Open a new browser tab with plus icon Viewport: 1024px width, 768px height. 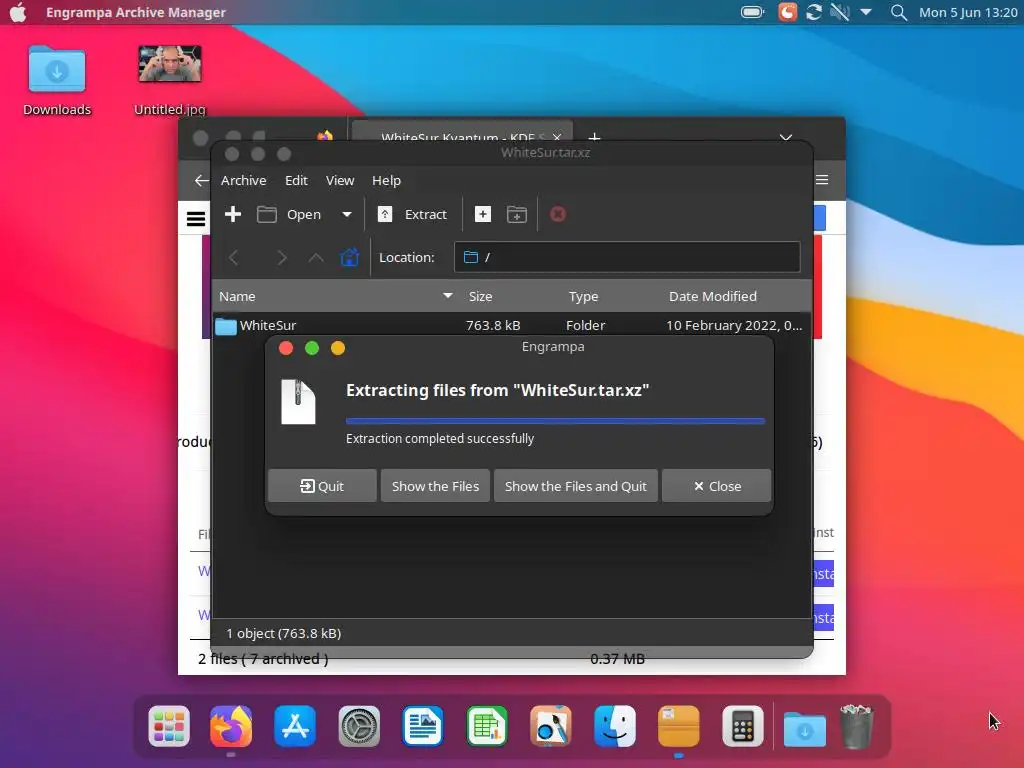tap(594, 136)
